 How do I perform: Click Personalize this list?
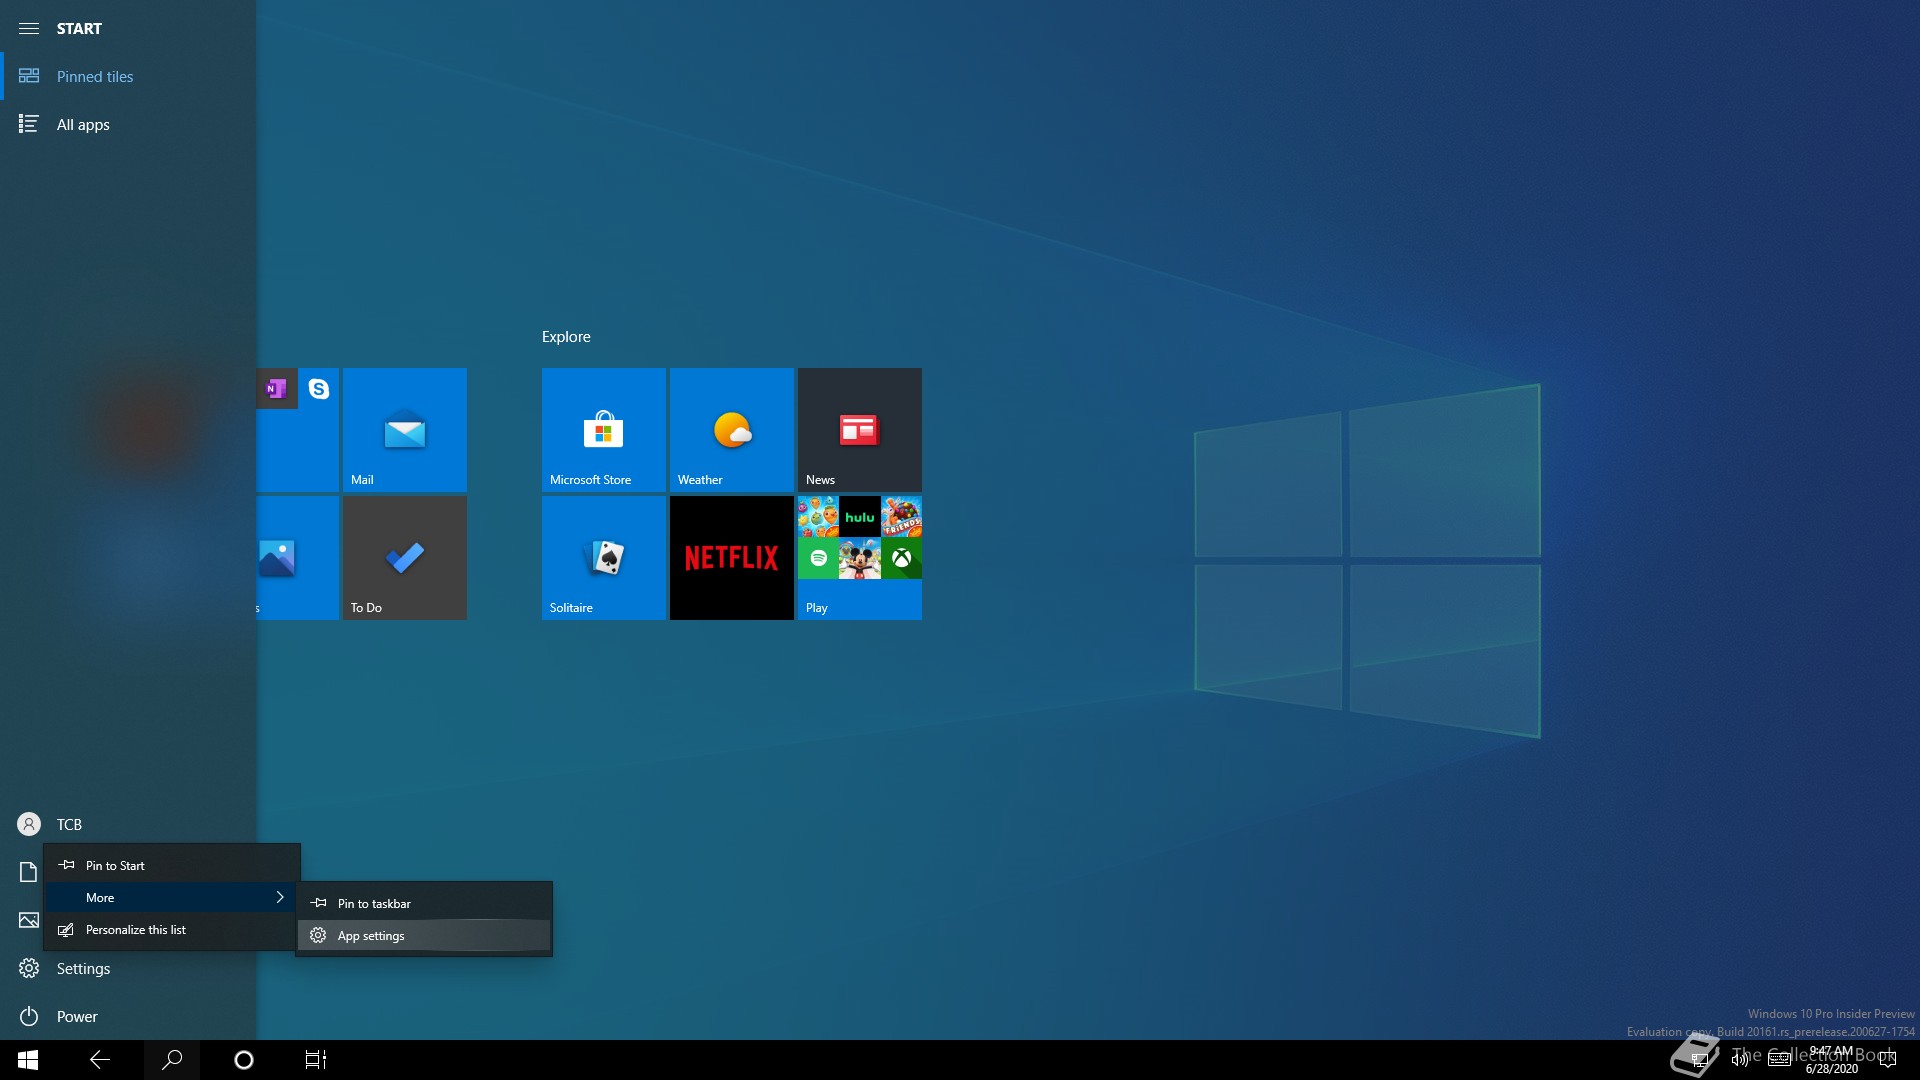click(135, 930)
